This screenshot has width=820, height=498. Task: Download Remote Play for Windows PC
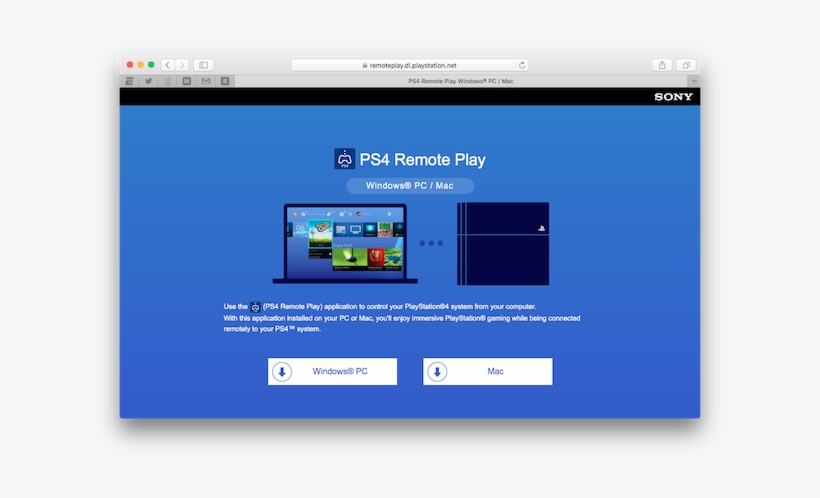[332, 371]
